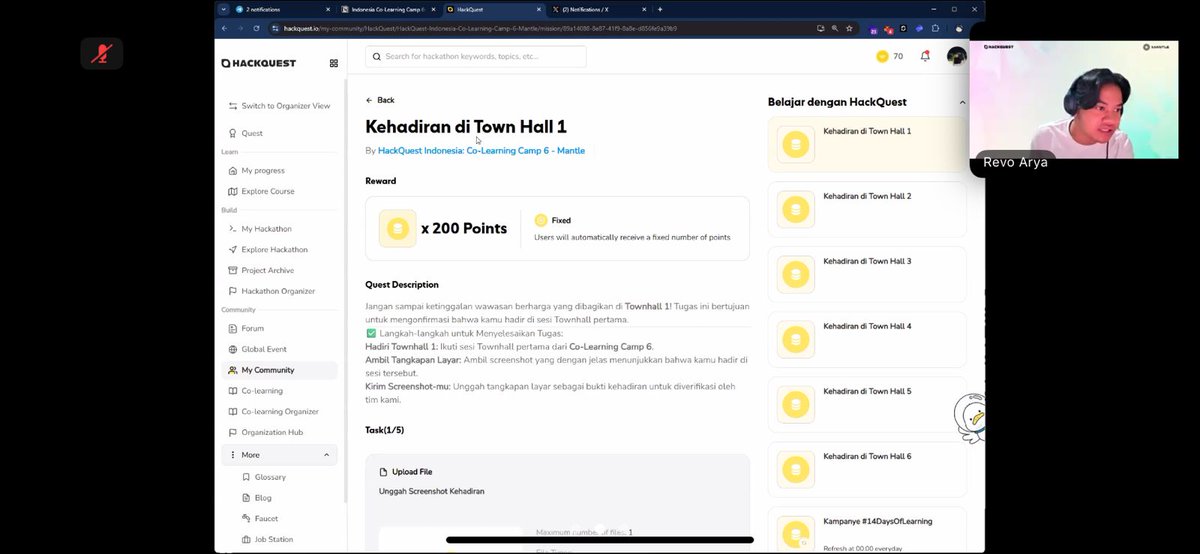The height and width of the screenshot is (554, 1200).
Task: Open the apps grid icon beside HackQuest logo
Action: click(x=334, y=63)
